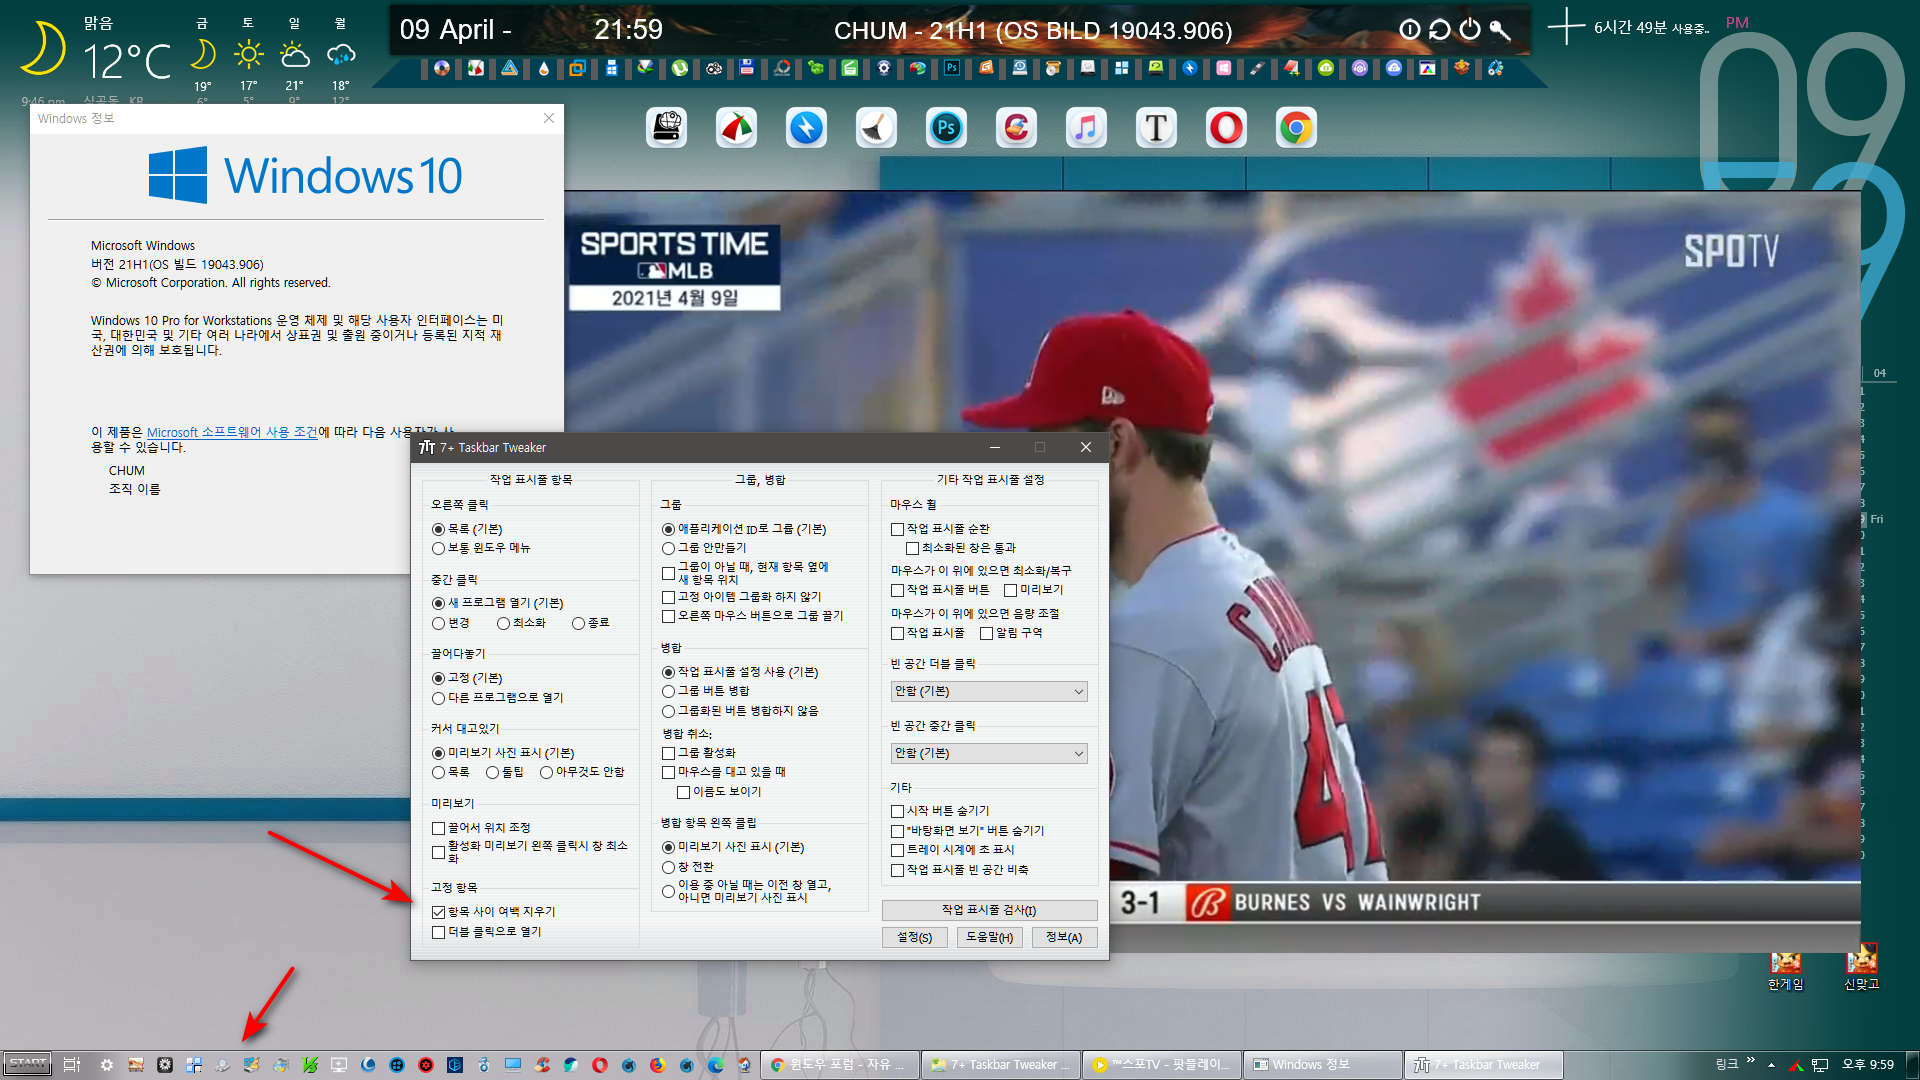Launch Opera from the large dock
Screen dimensions: 1920x1080
(x=1226, y=128)
